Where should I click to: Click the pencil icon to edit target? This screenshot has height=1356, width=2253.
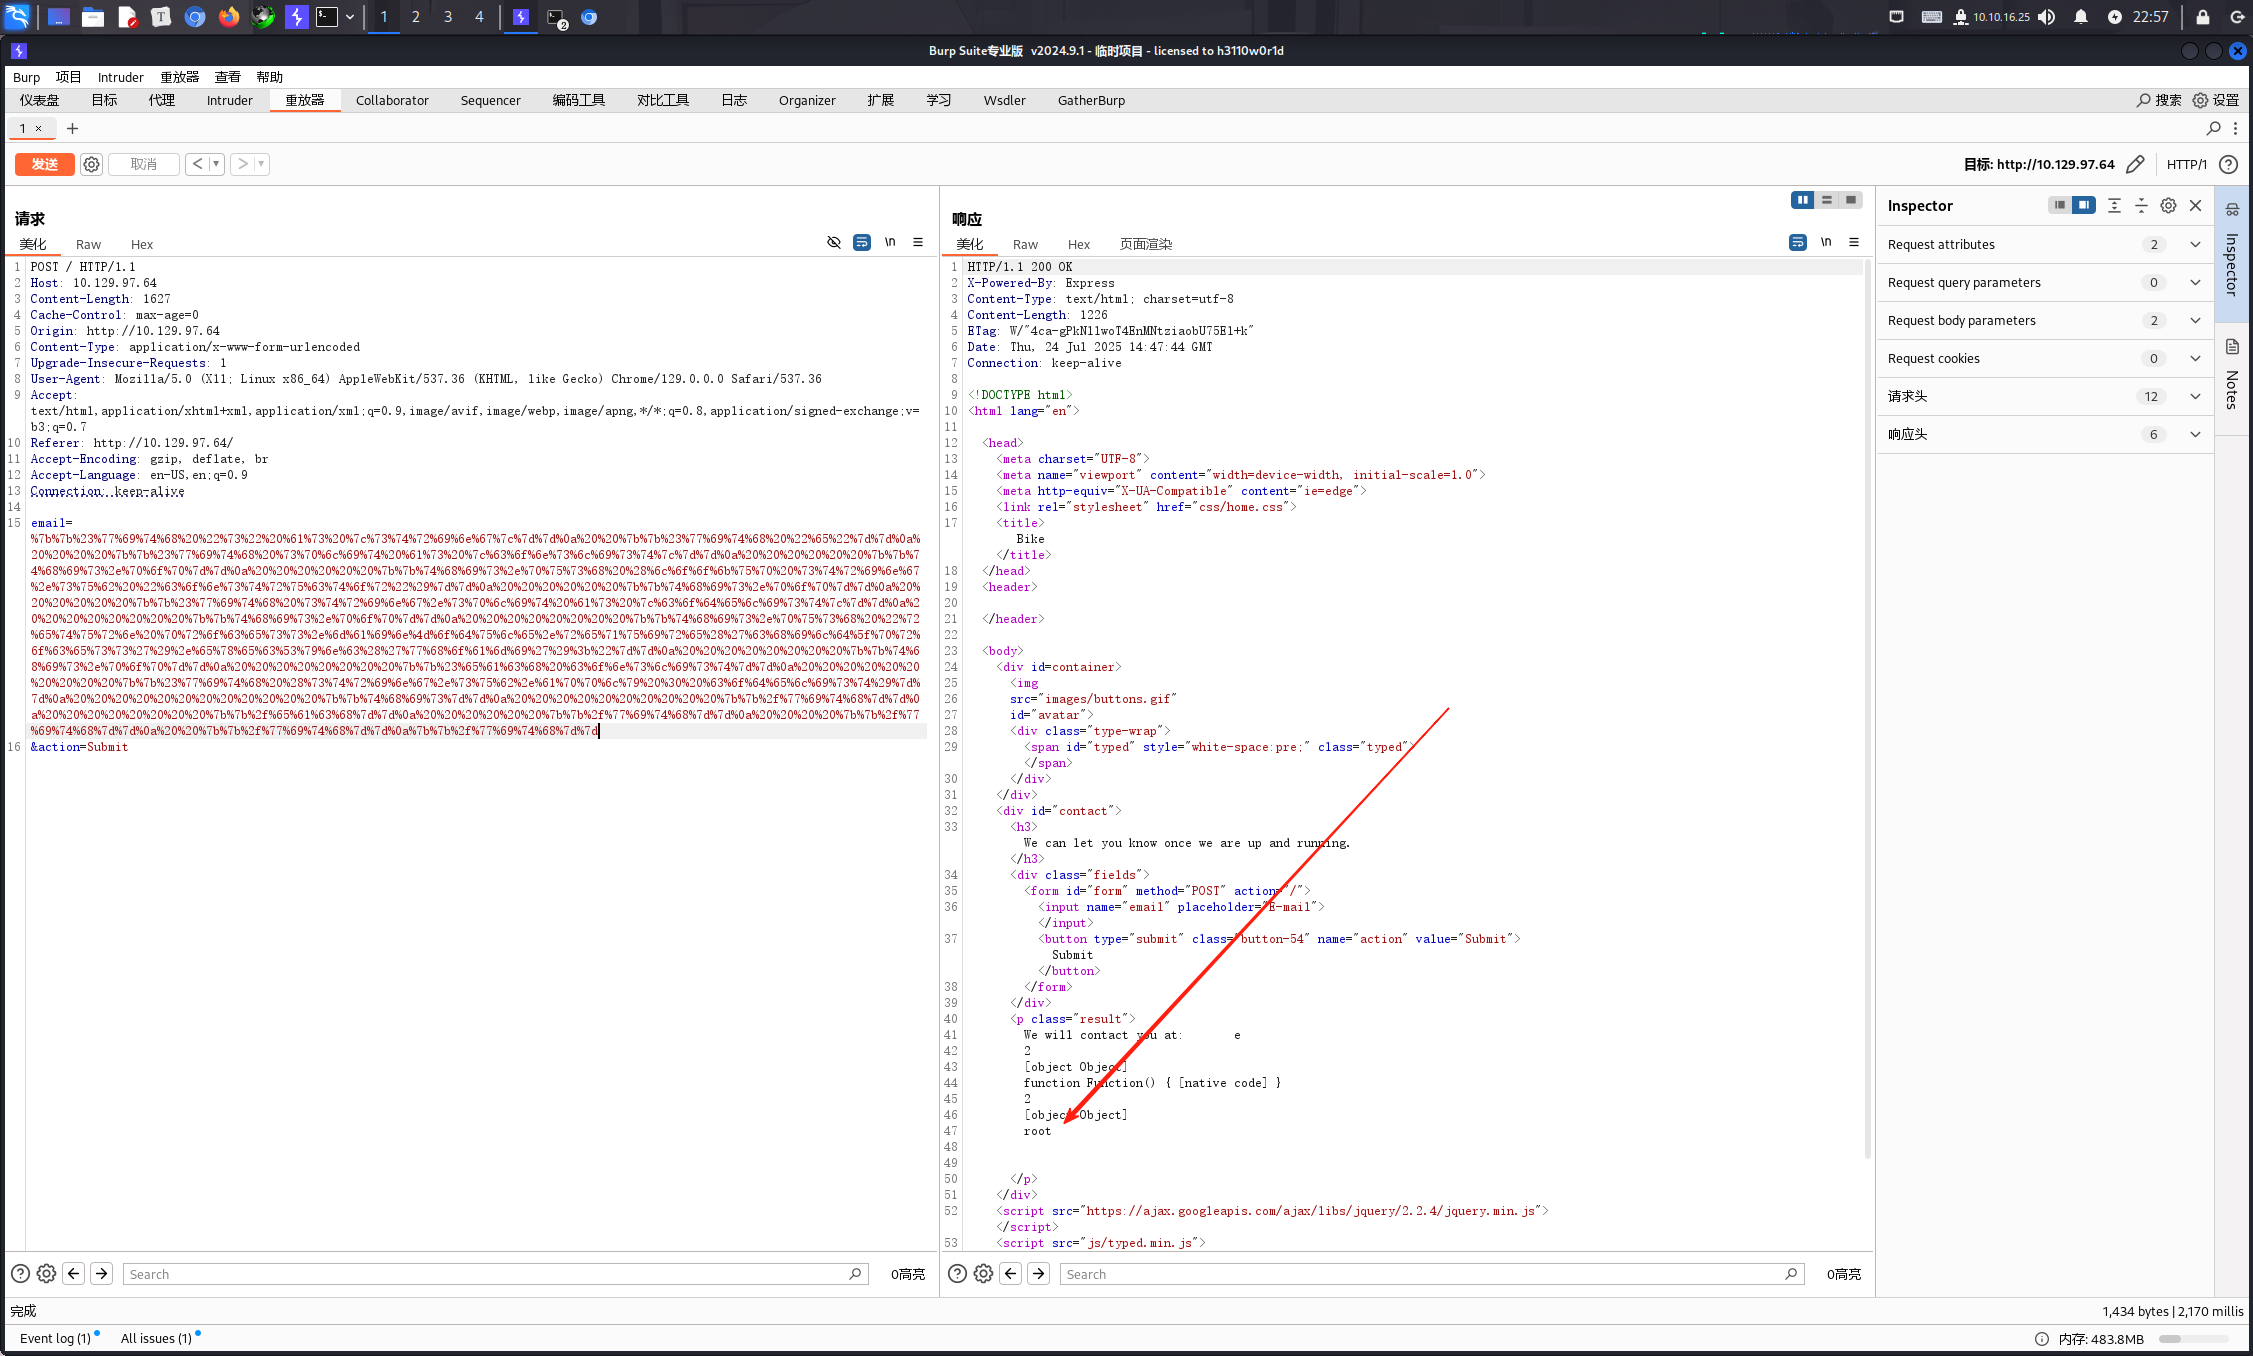click(2135, 164)
